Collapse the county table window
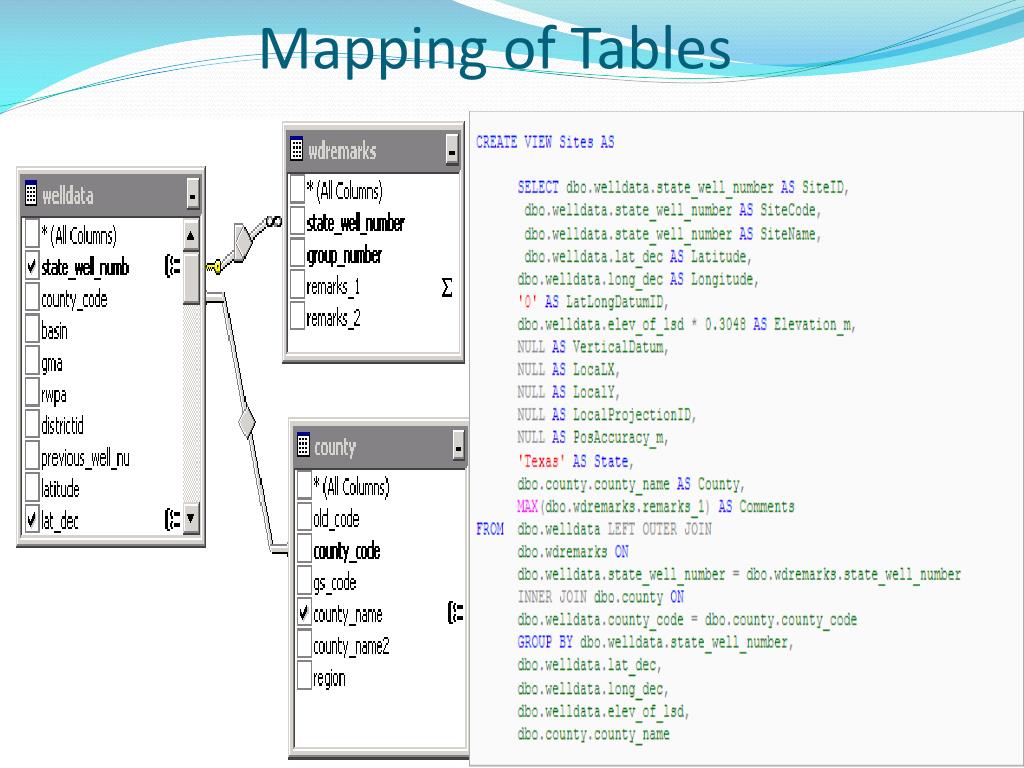Screen dimensions: 1024x768 pyautogui.click(x=457, y=447)
